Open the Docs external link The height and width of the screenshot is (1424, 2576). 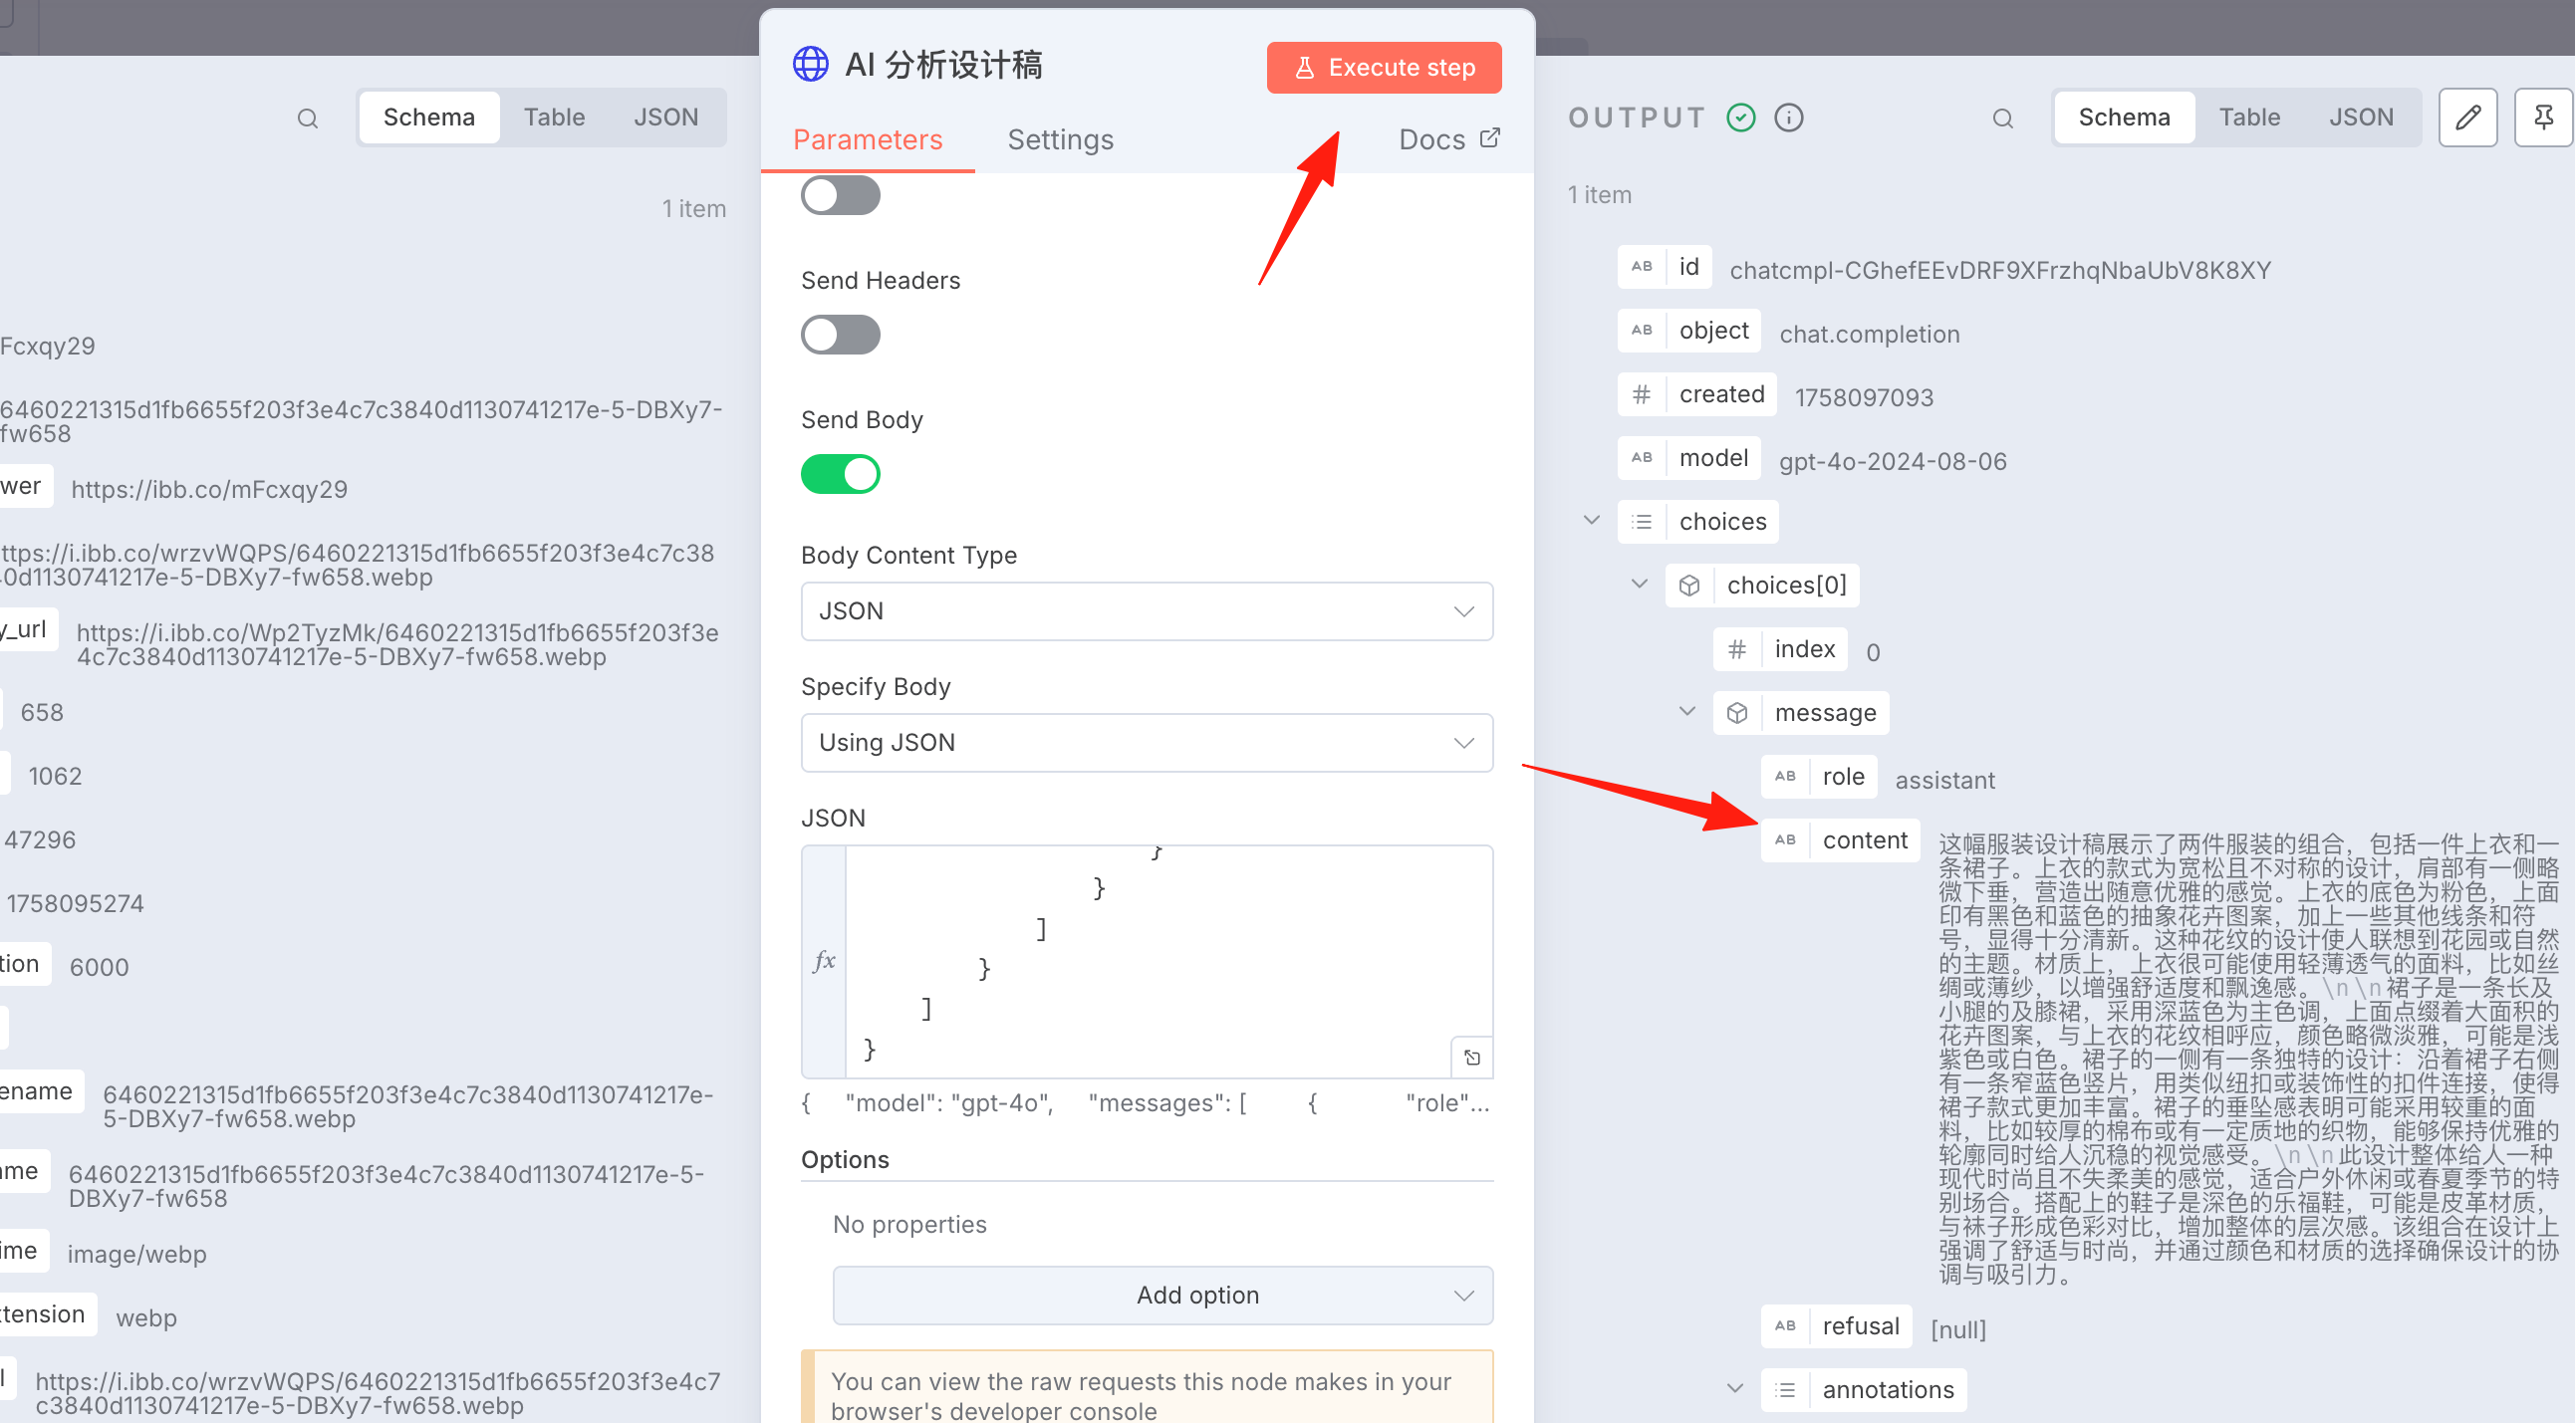[x=1449, y=139]
